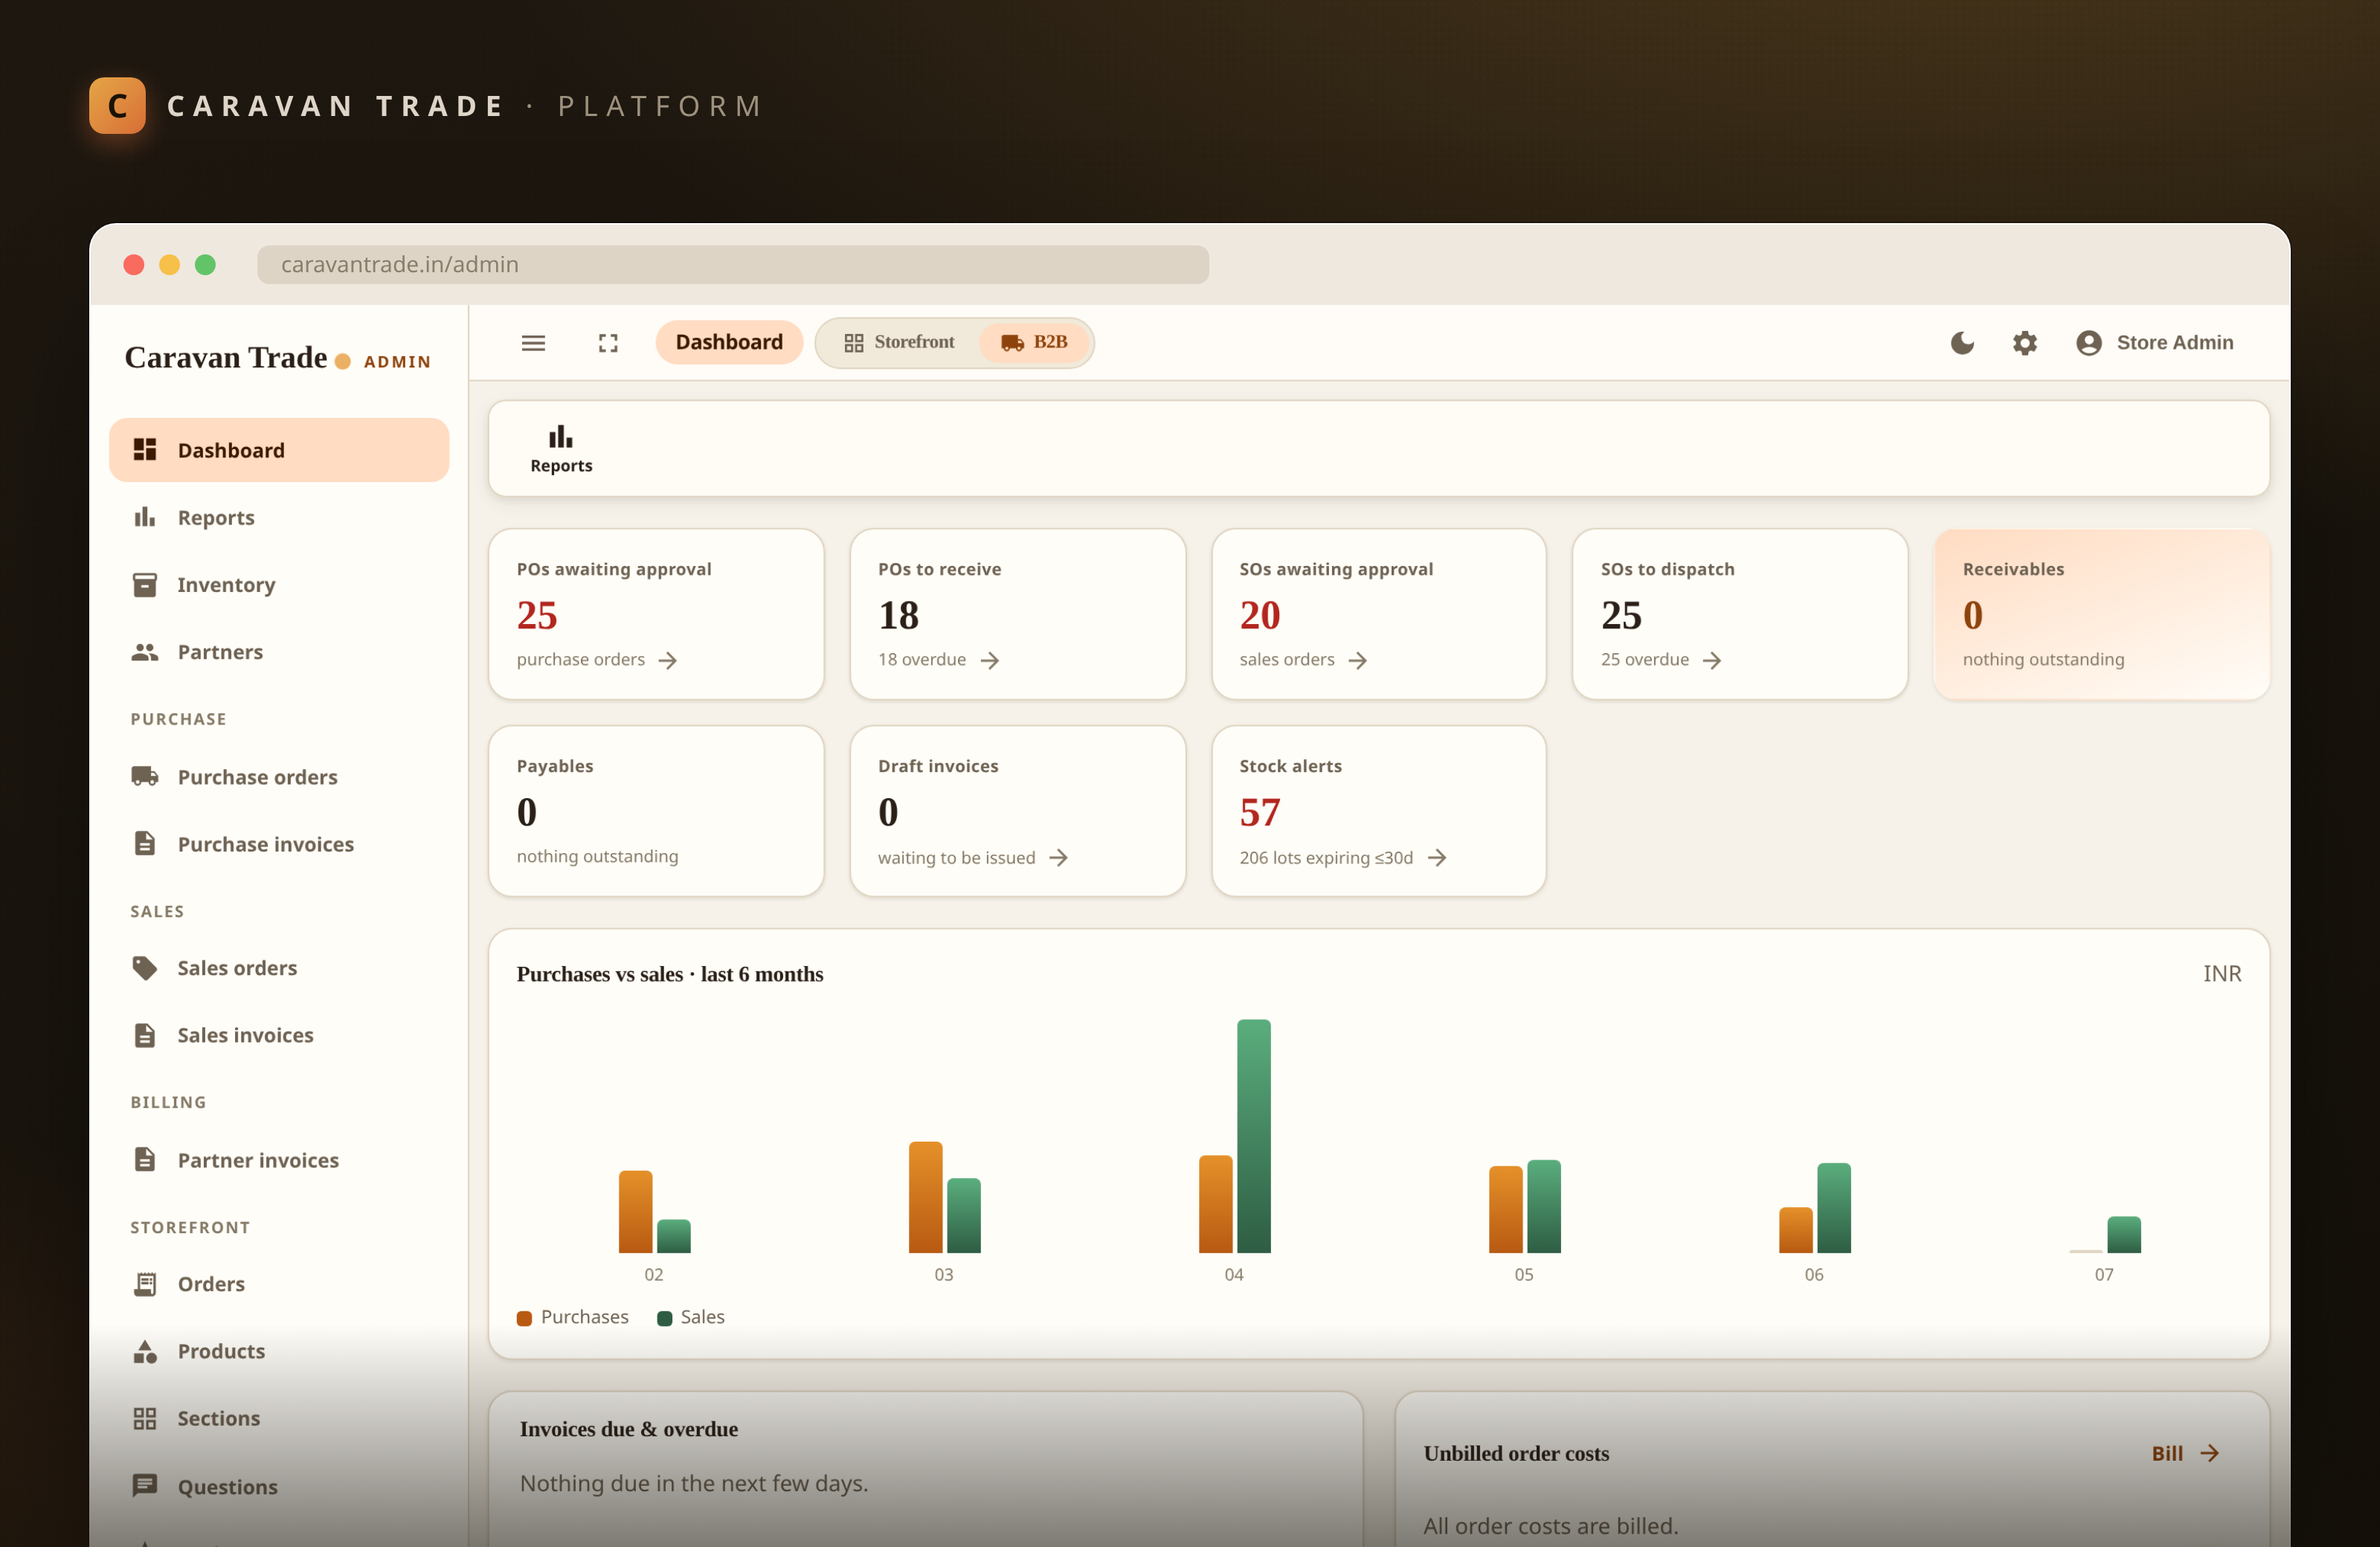Click the Store Admin avatar icon
The width and height of the screenshot is (2380, 1547).
[2088, 343]
